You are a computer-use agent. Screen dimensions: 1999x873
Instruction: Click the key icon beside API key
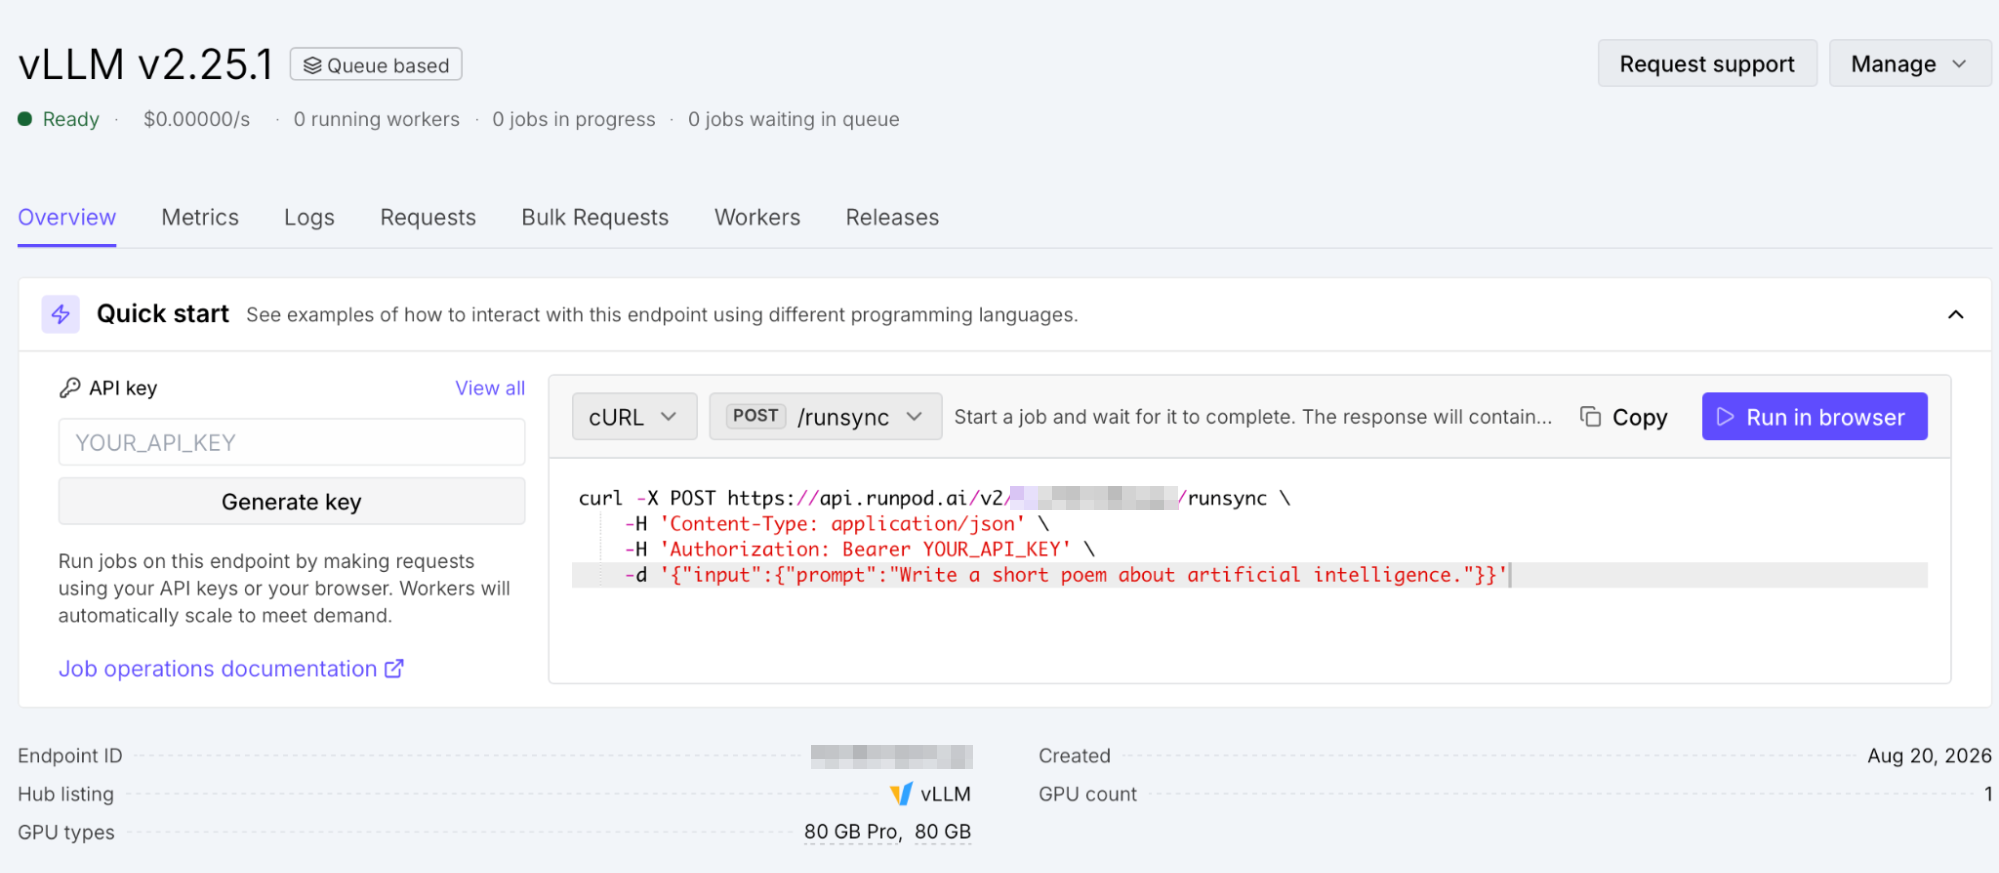[x=70, y=388]
